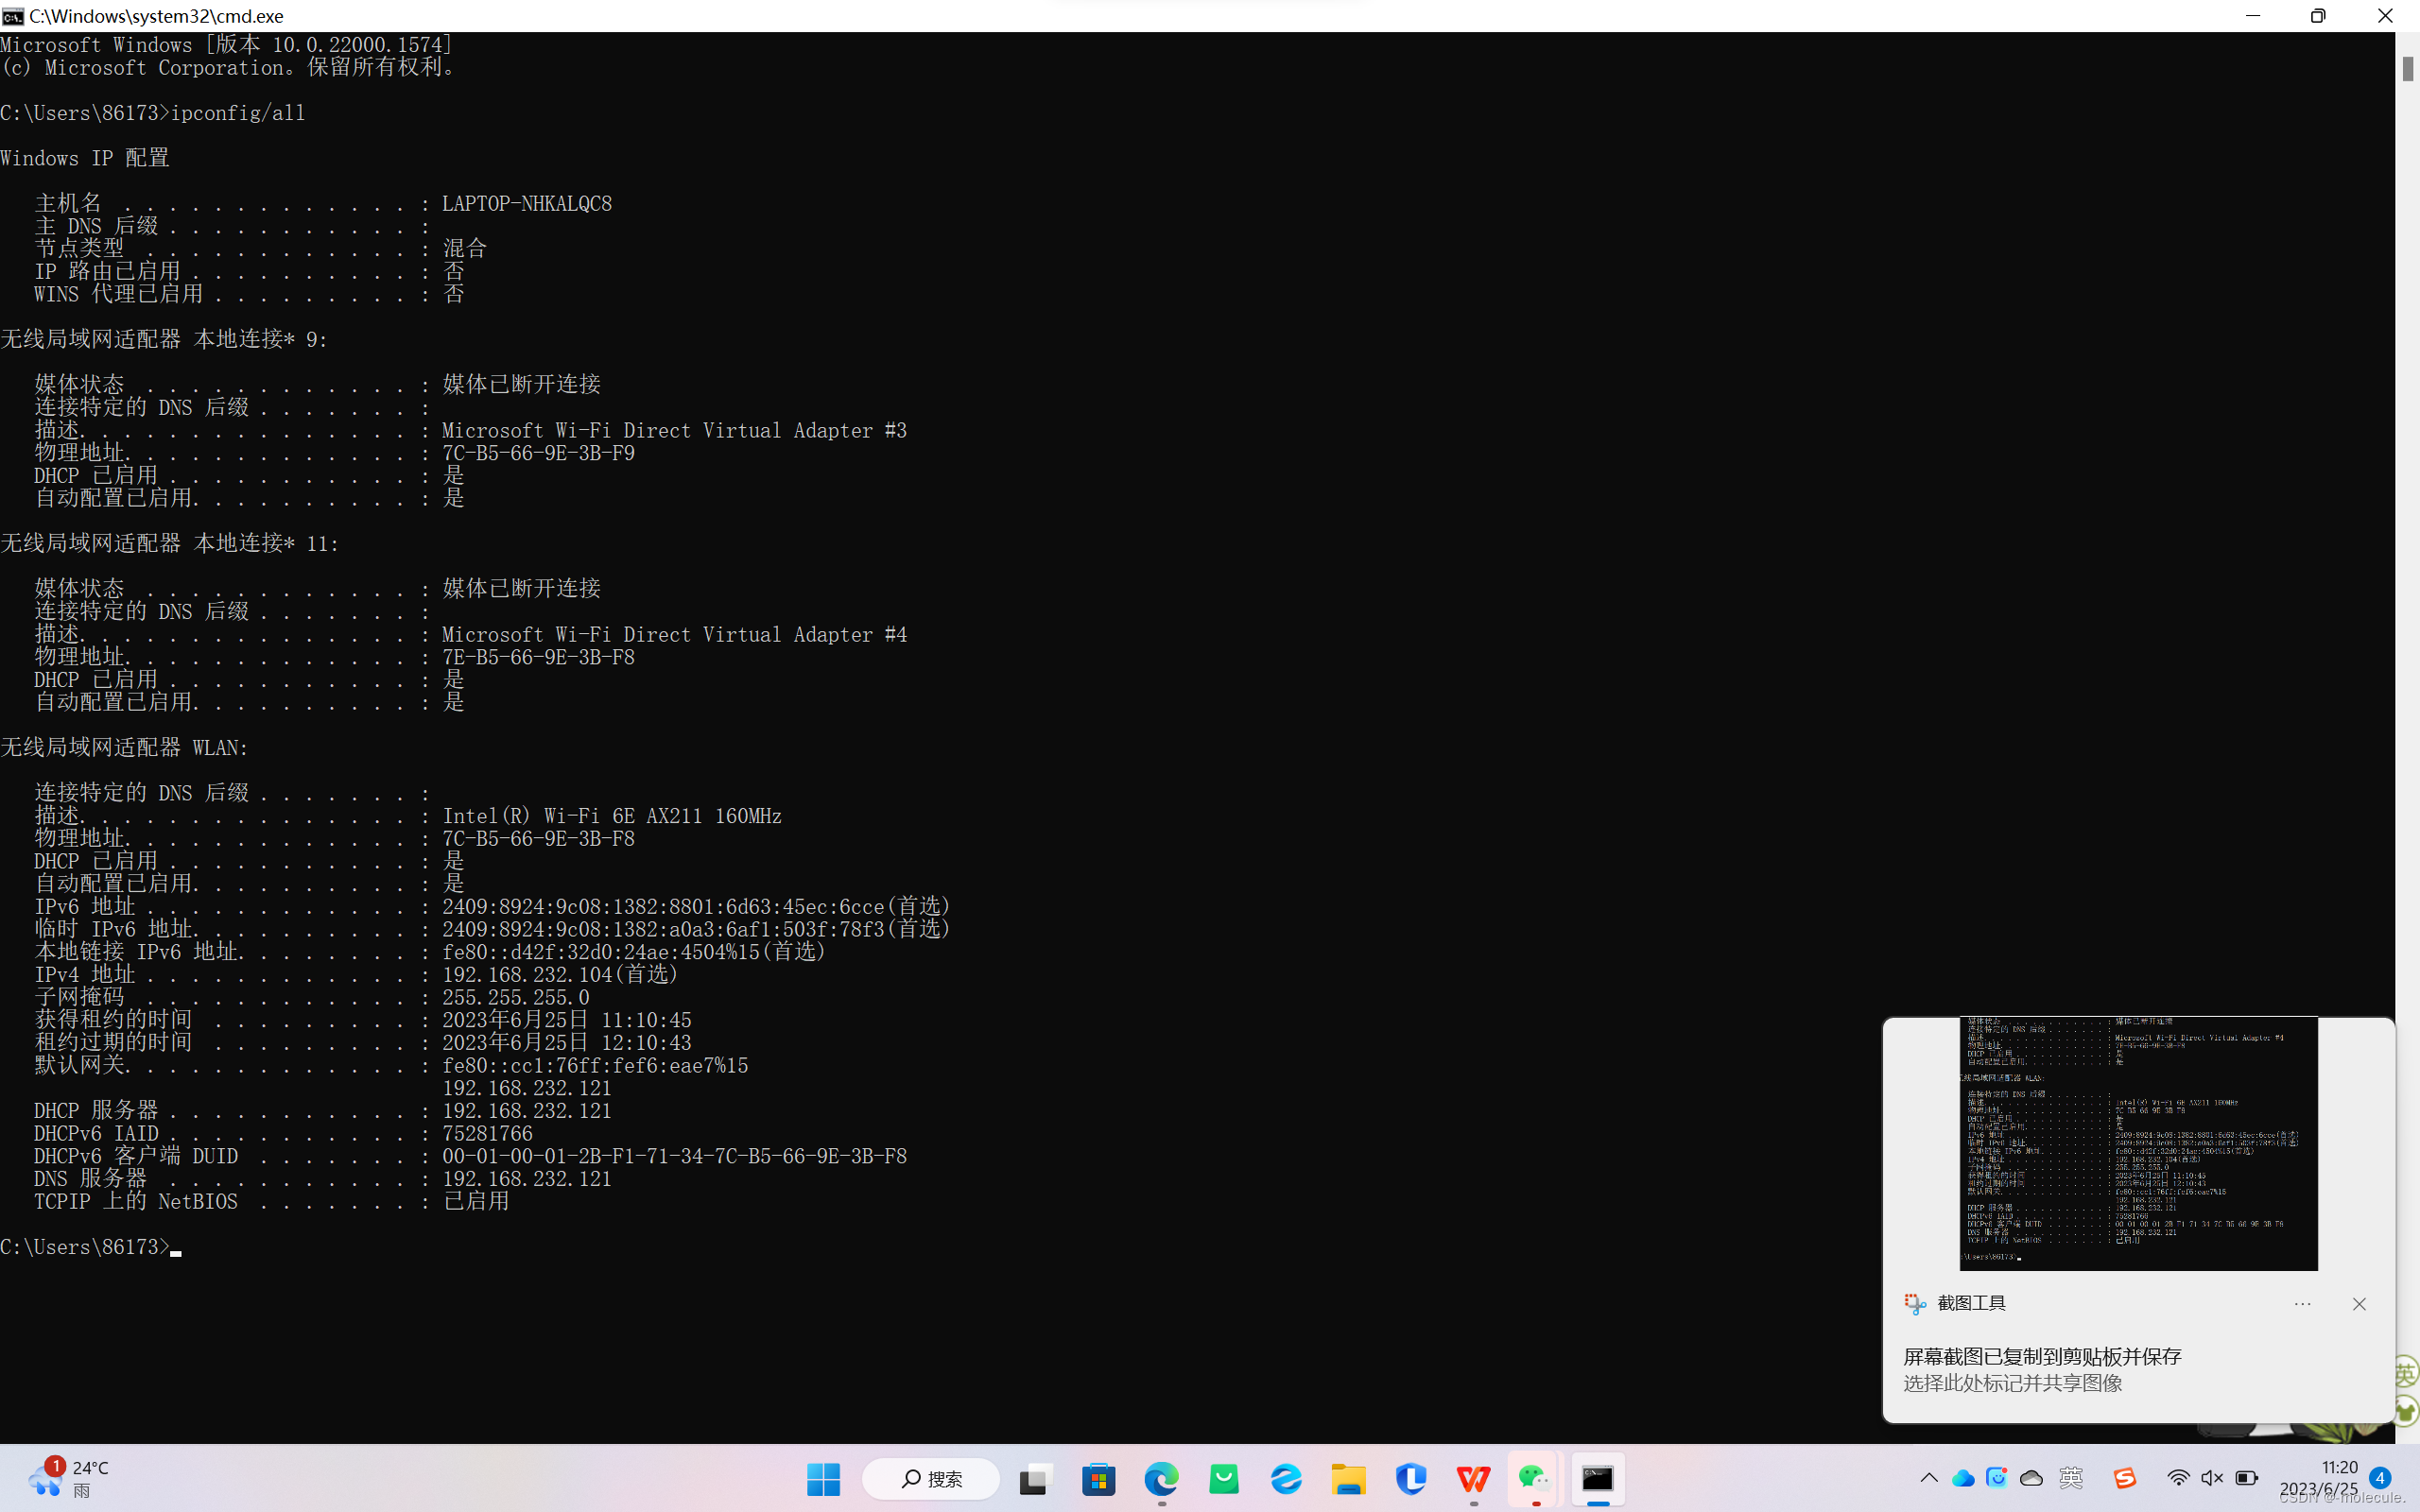Click the ipconfig/all command text

pyautogui.click(x=238, y=113)
